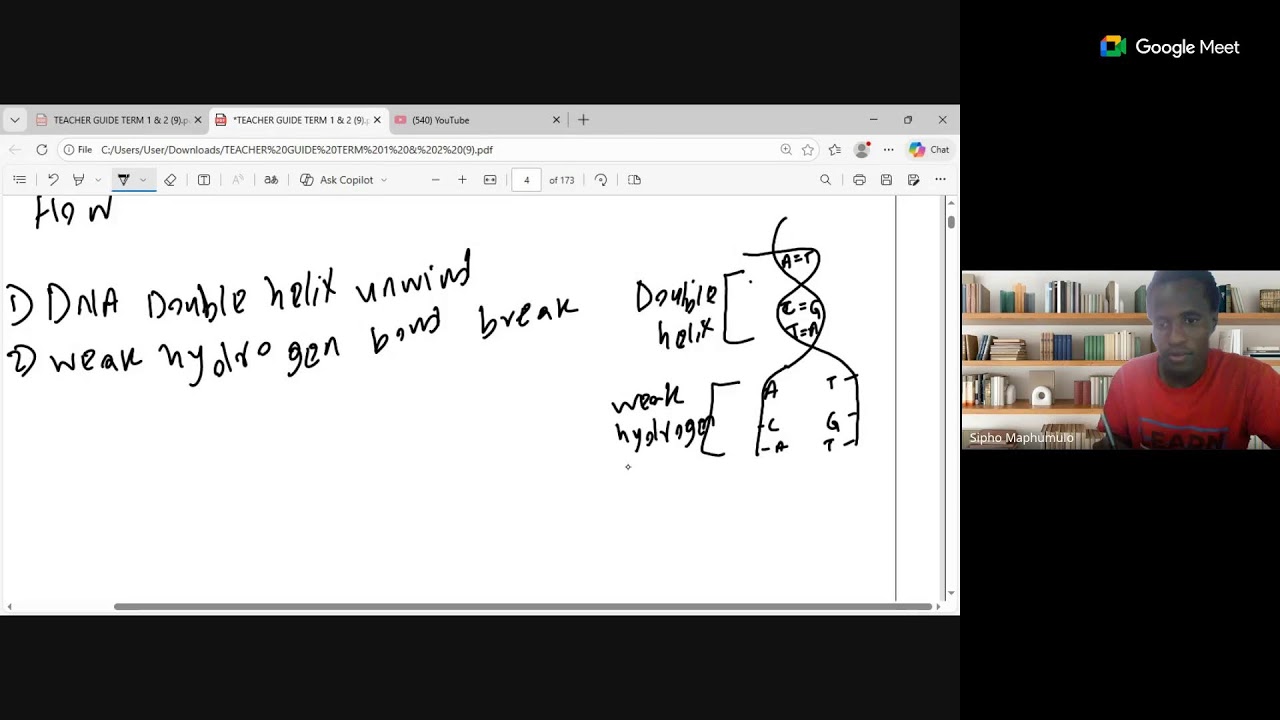The width and height of the screenshot is (1280, 720).
Task: Search within the PDF document
Action: point(825,180)
